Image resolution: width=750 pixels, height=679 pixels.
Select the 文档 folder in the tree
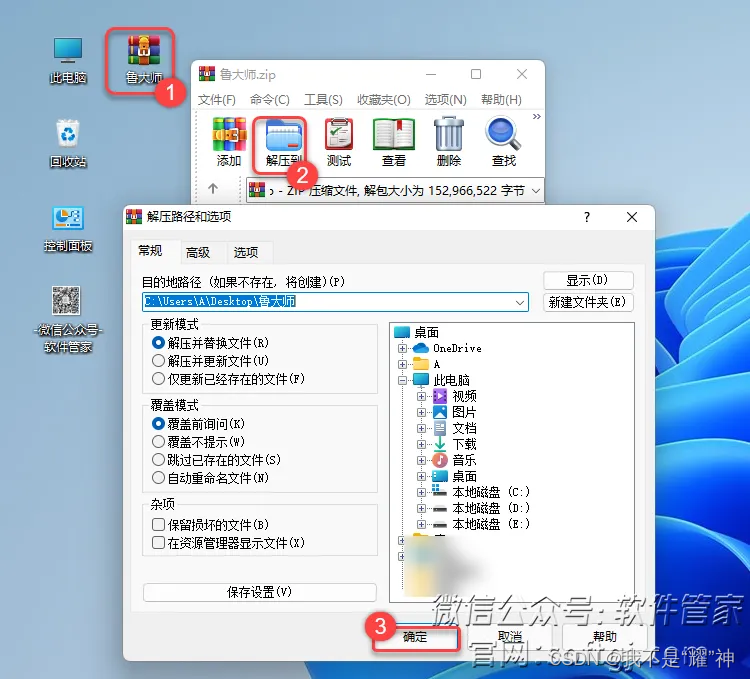click(x=464, y=428)
